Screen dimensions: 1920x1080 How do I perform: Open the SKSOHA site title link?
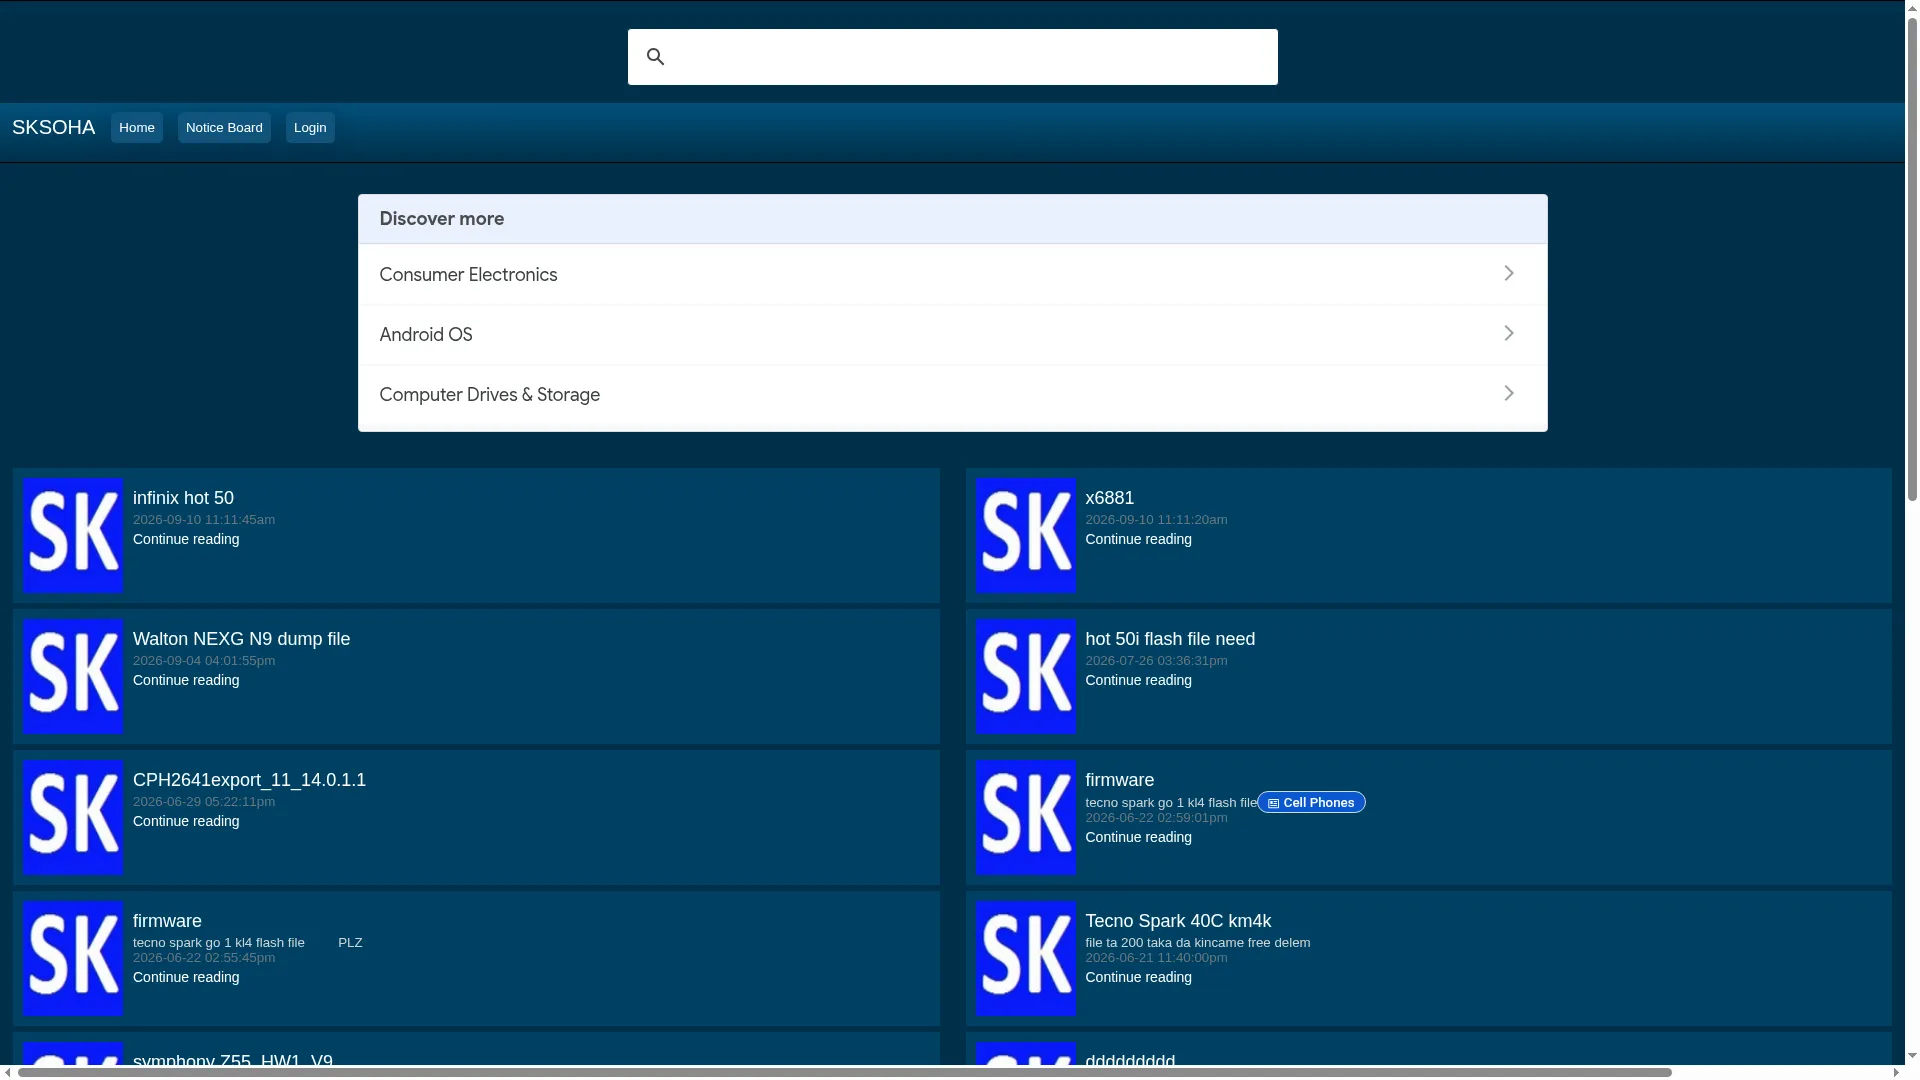click(x=53, y=128)
